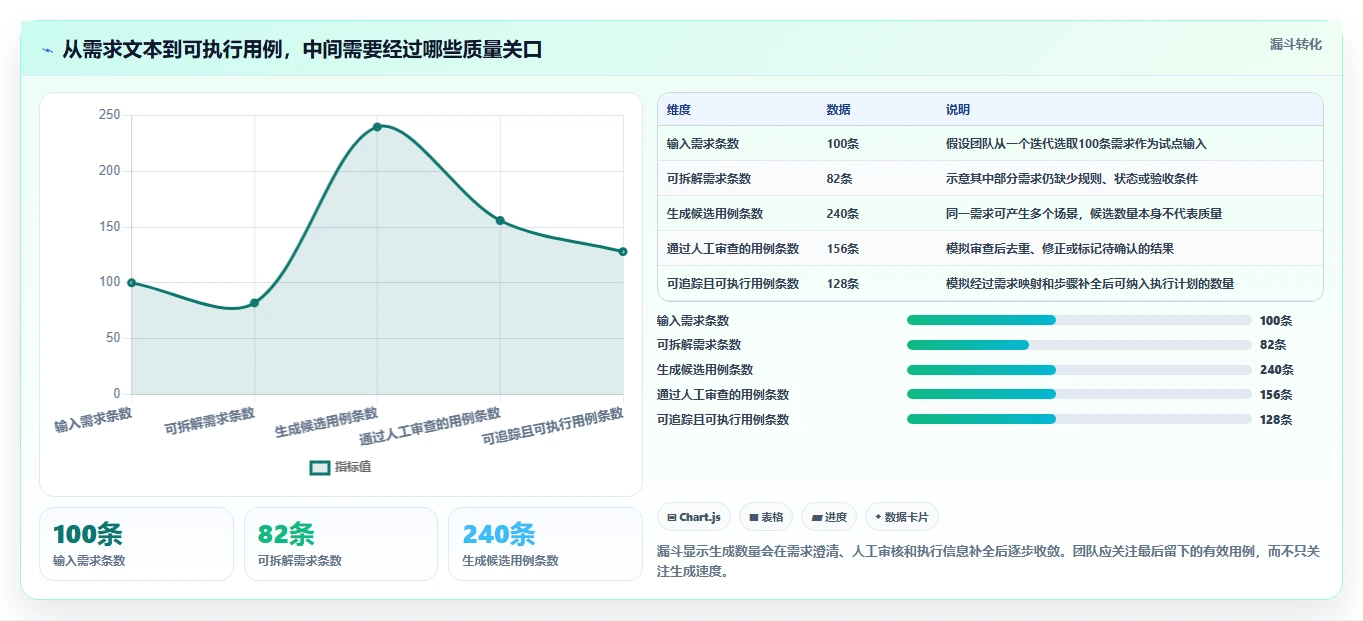This screenshot has height=621, width=1363.
Task: Open the 100条 输入需求条数 data card
Action: [x=136, y=544]
